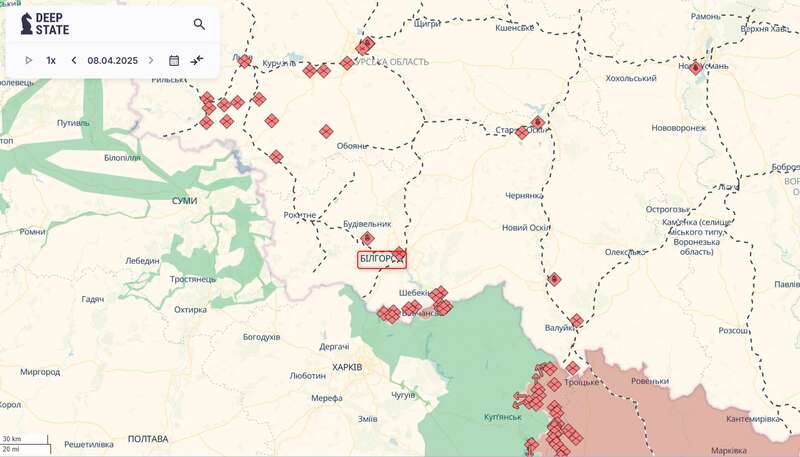Click the red marker in the top-right corner

coord(696,68)
